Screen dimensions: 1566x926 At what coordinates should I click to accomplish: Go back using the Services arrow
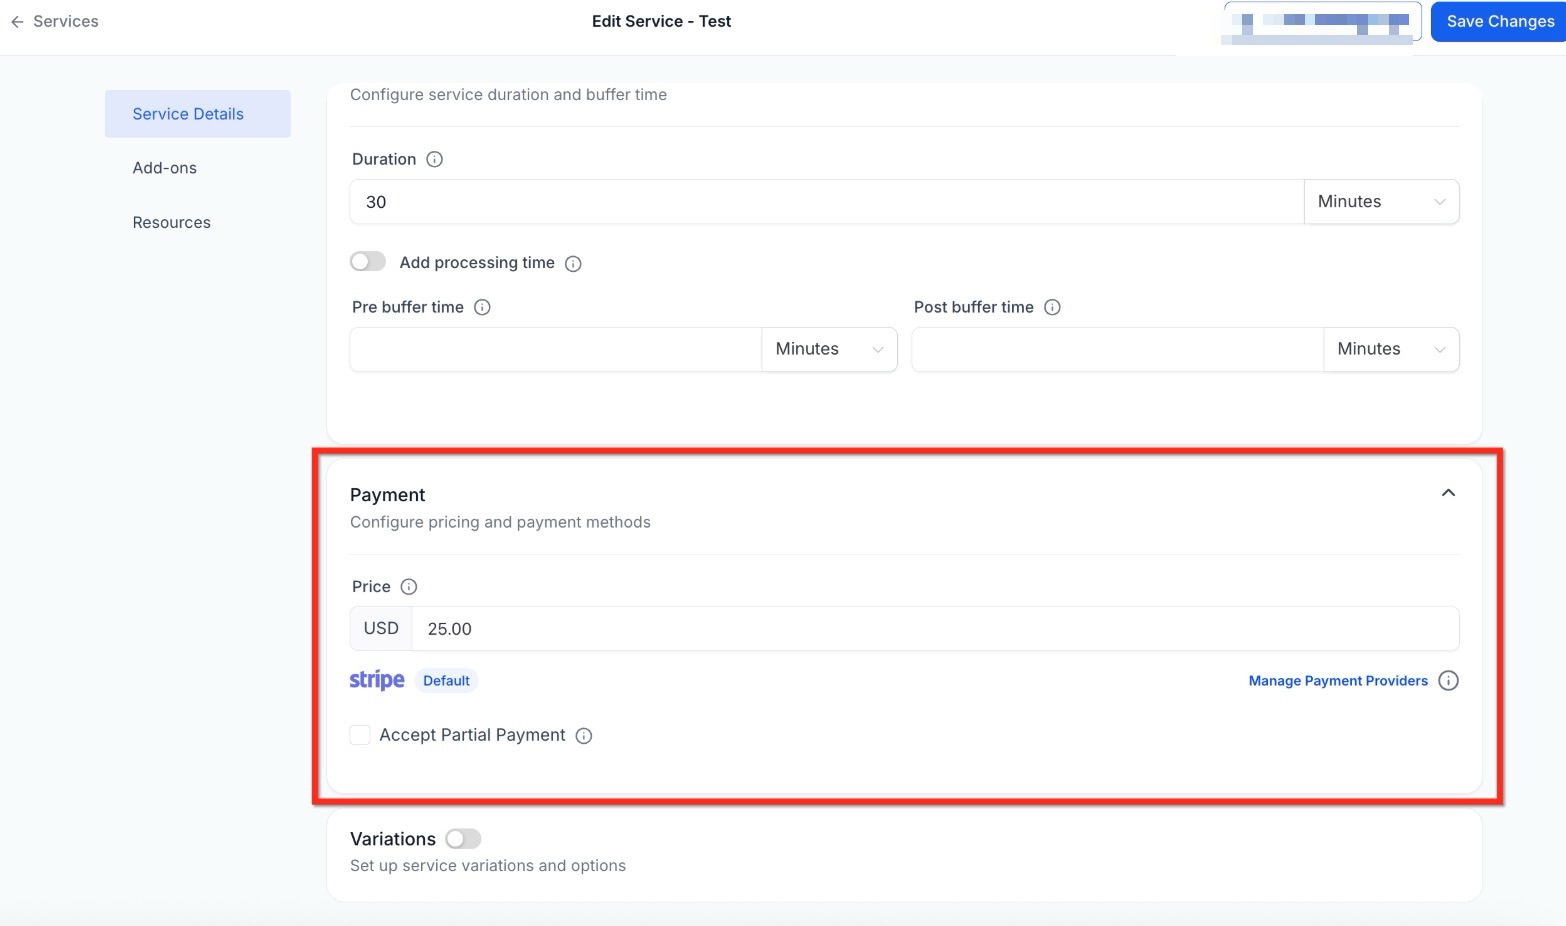tap(18, 22)
